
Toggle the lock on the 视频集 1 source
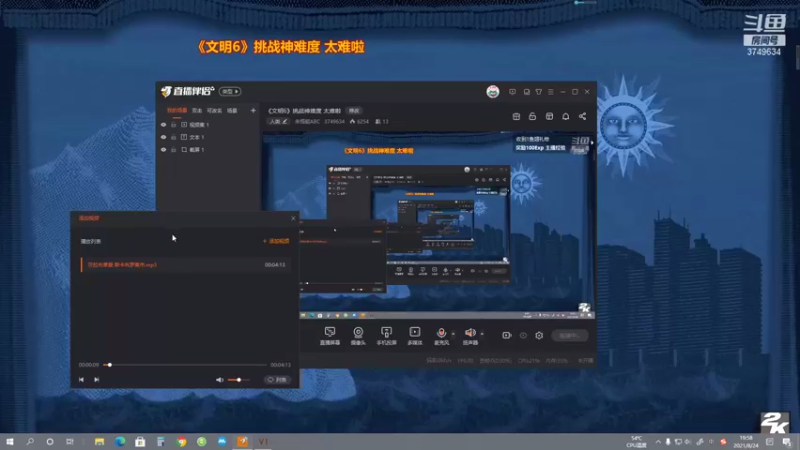coord(173,124)
